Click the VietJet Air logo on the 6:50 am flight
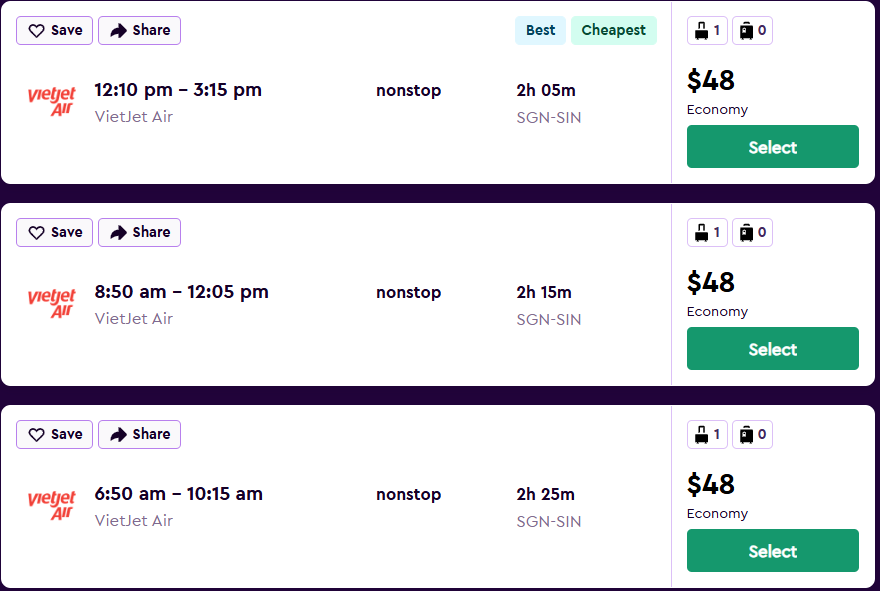Viewport: 880px width, 591px height. click(x=52, y=505)
